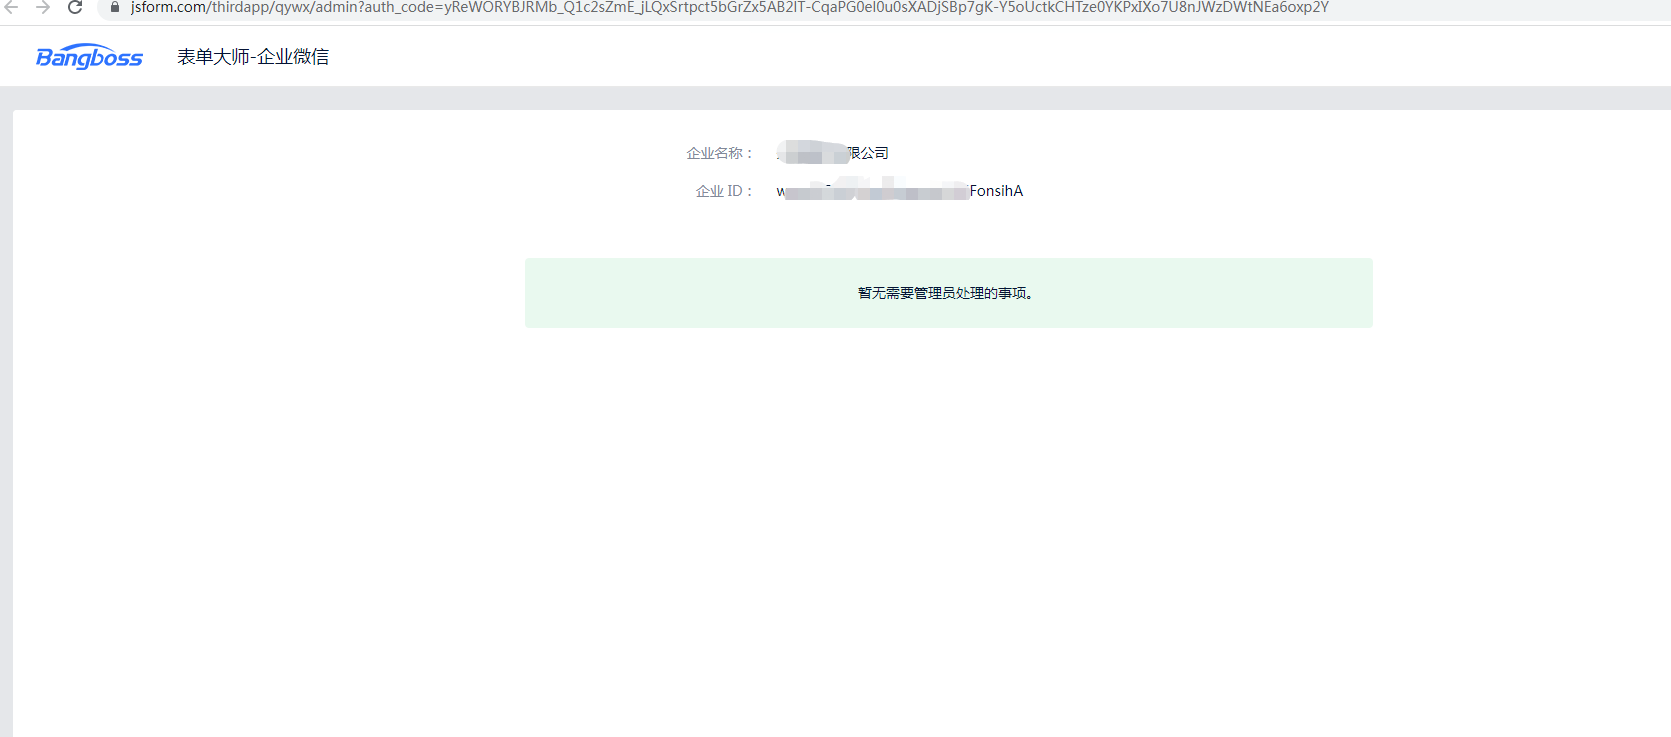Click the blurred part of the company name
The image size is (1671, 737).
tap(812, 153)
